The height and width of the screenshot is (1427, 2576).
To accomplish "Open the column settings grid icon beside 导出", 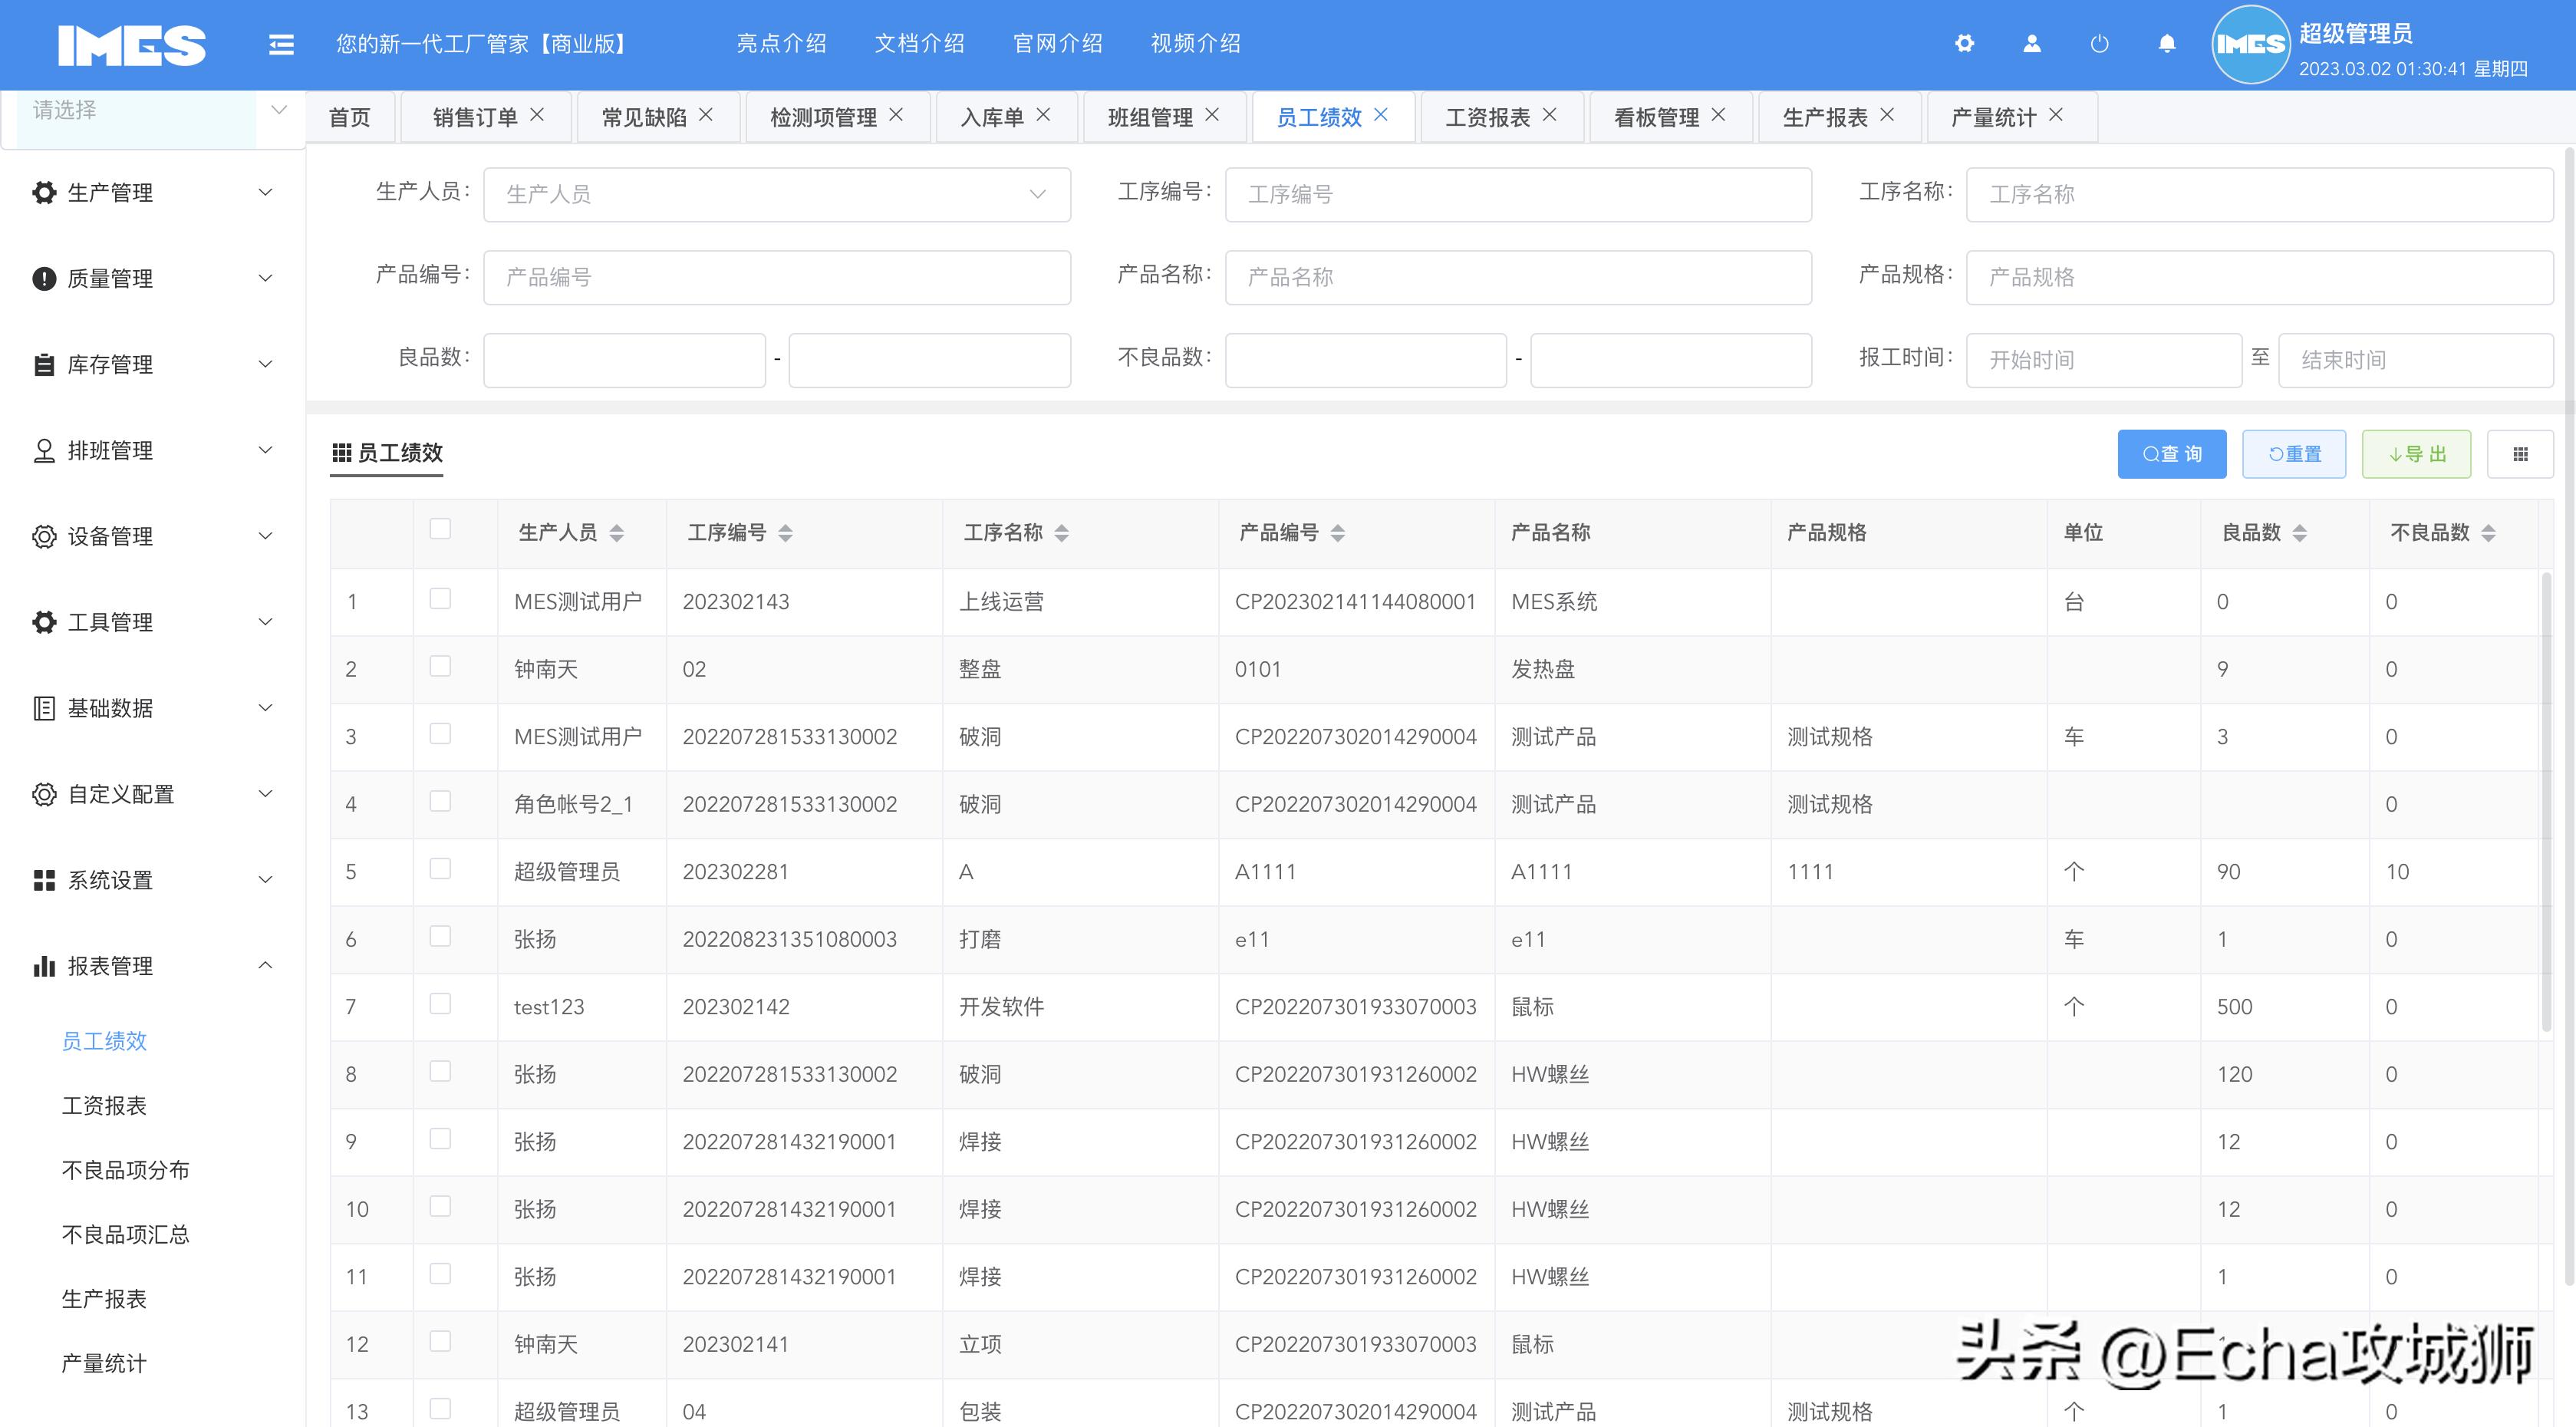I will (2520, 453).
